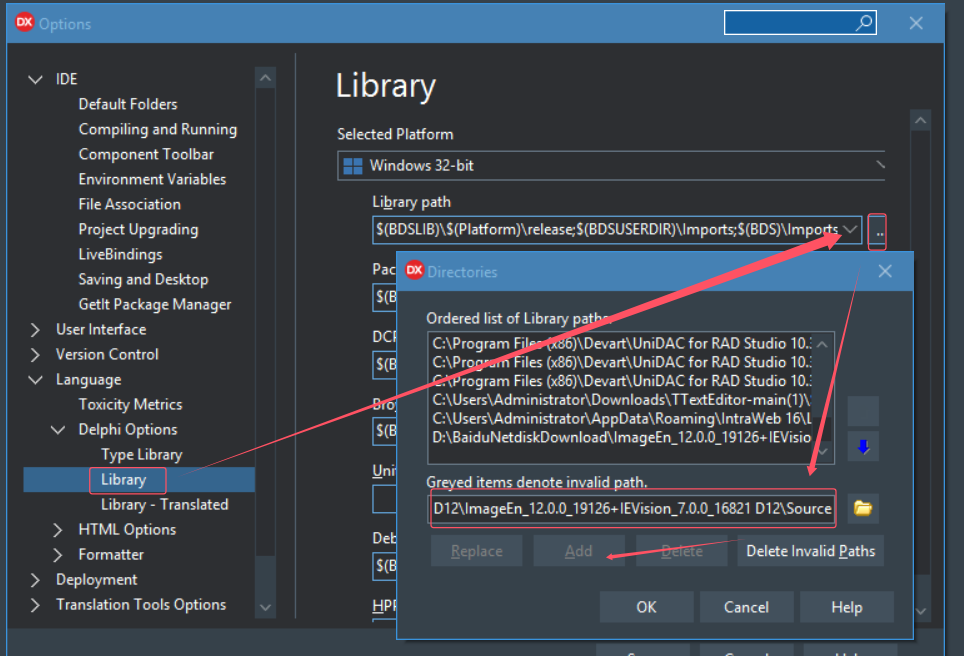Confirm with OK in Directories dialog
The height and width of the screenshot is (656, 964).
click(646, 607)
